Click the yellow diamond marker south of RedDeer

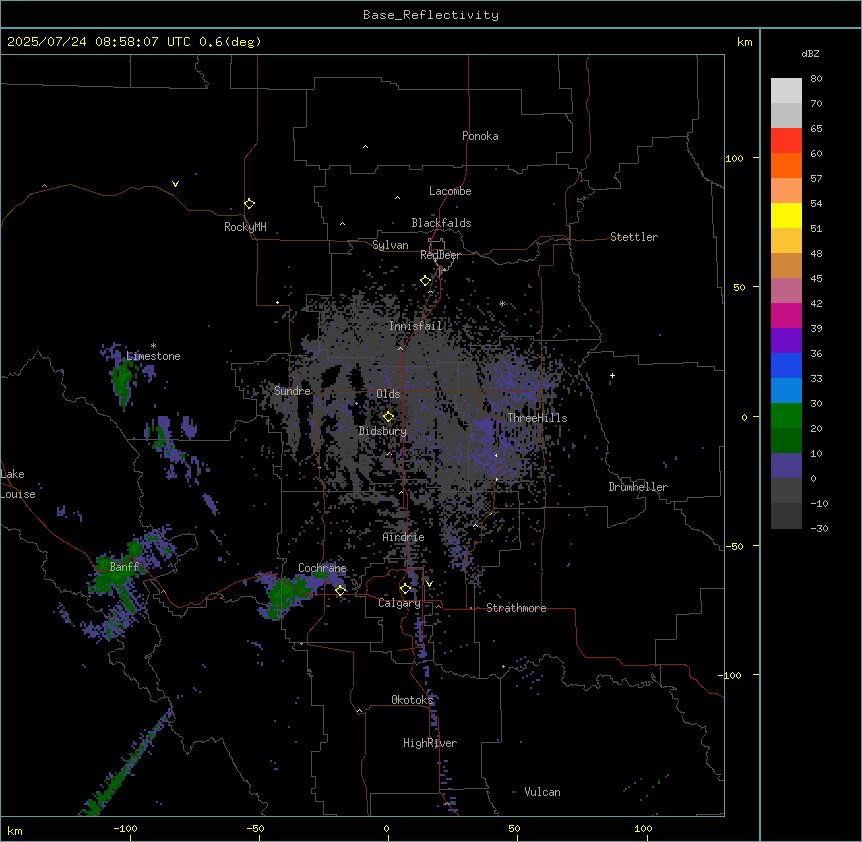(x=426, y=281)
